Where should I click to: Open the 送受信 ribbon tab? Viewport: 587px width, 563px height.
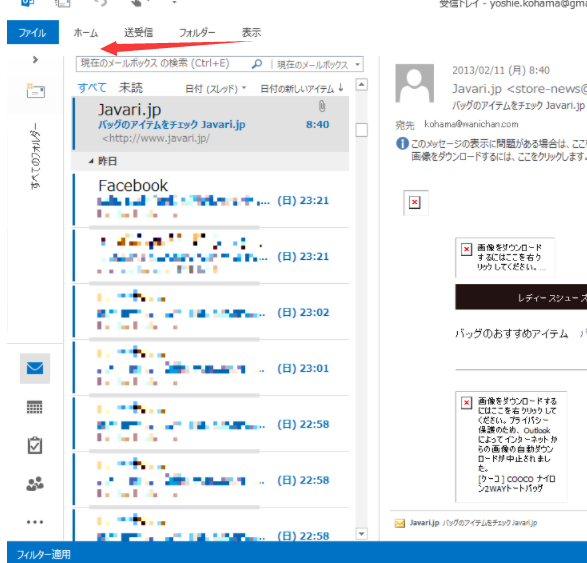click(139, 33)
